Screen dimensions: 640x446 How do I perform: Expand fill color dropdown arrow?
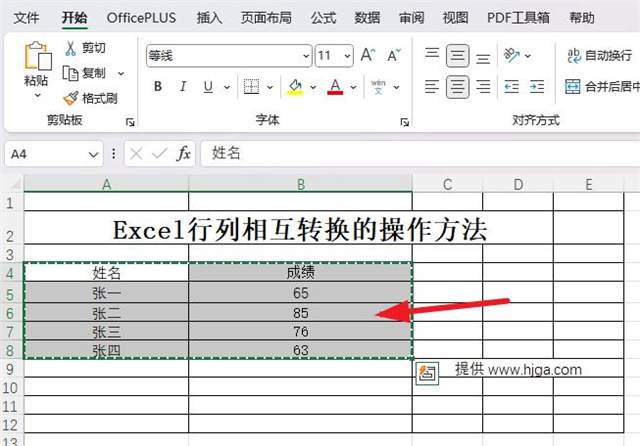pyautogui.click(x=313, y=87)
